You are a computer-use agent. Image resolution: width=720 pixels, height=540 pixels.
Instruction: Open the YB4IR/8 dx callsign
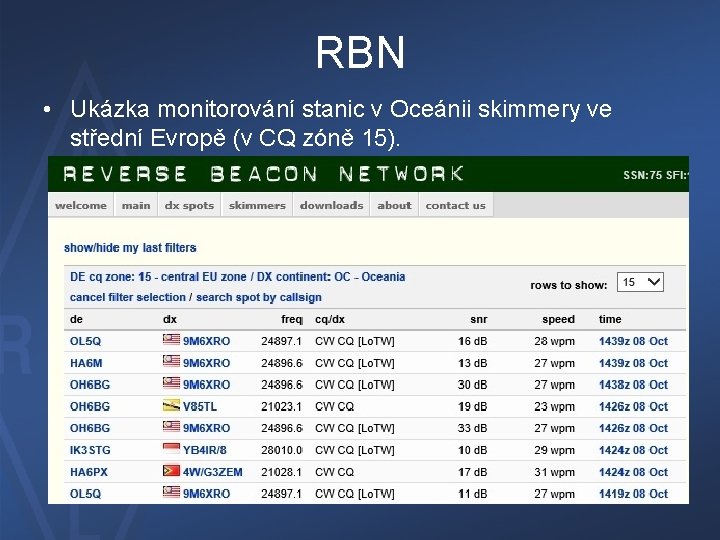pyautogui.click(x=205, y=450)
